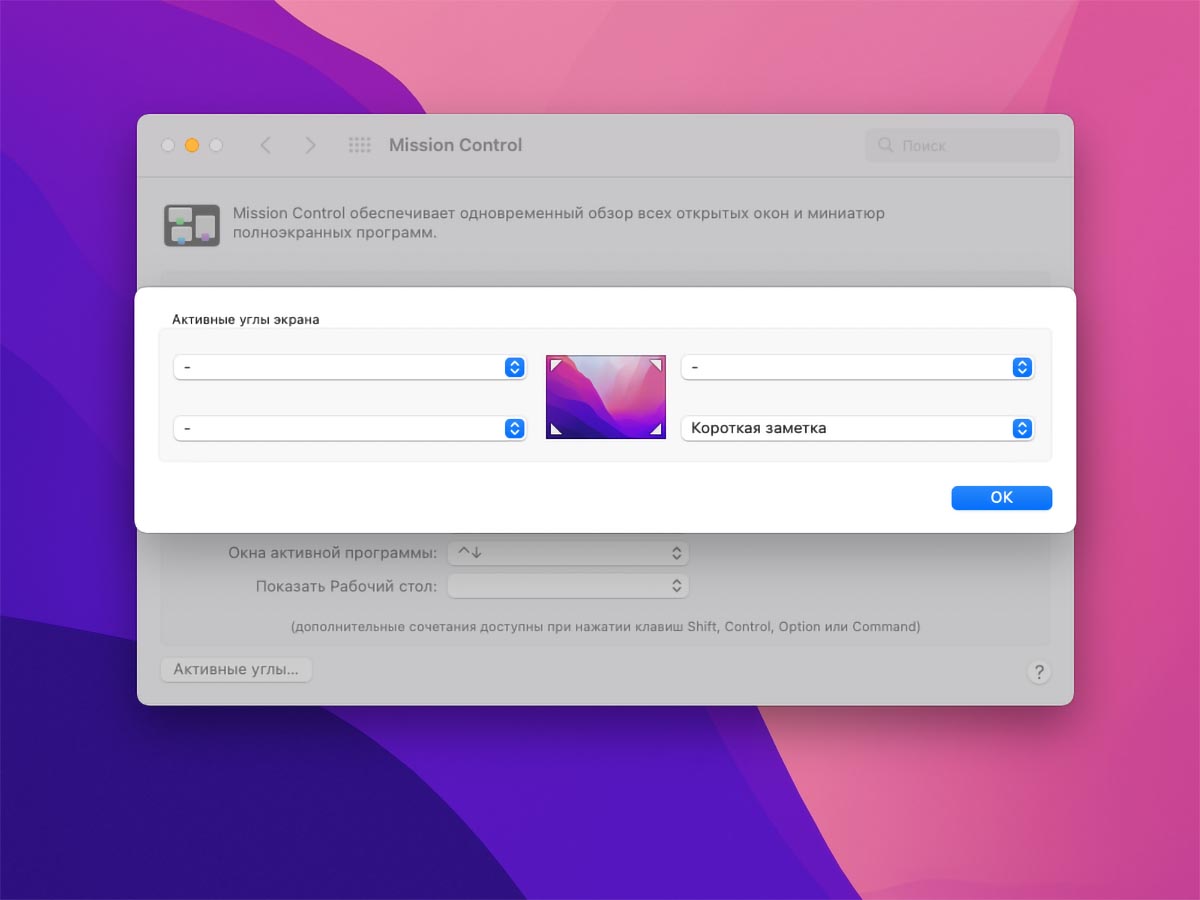Open the top-right hot corner dropdown
Image resolution: width=1200 pixels, height=900 pixels.
(857, 367)
